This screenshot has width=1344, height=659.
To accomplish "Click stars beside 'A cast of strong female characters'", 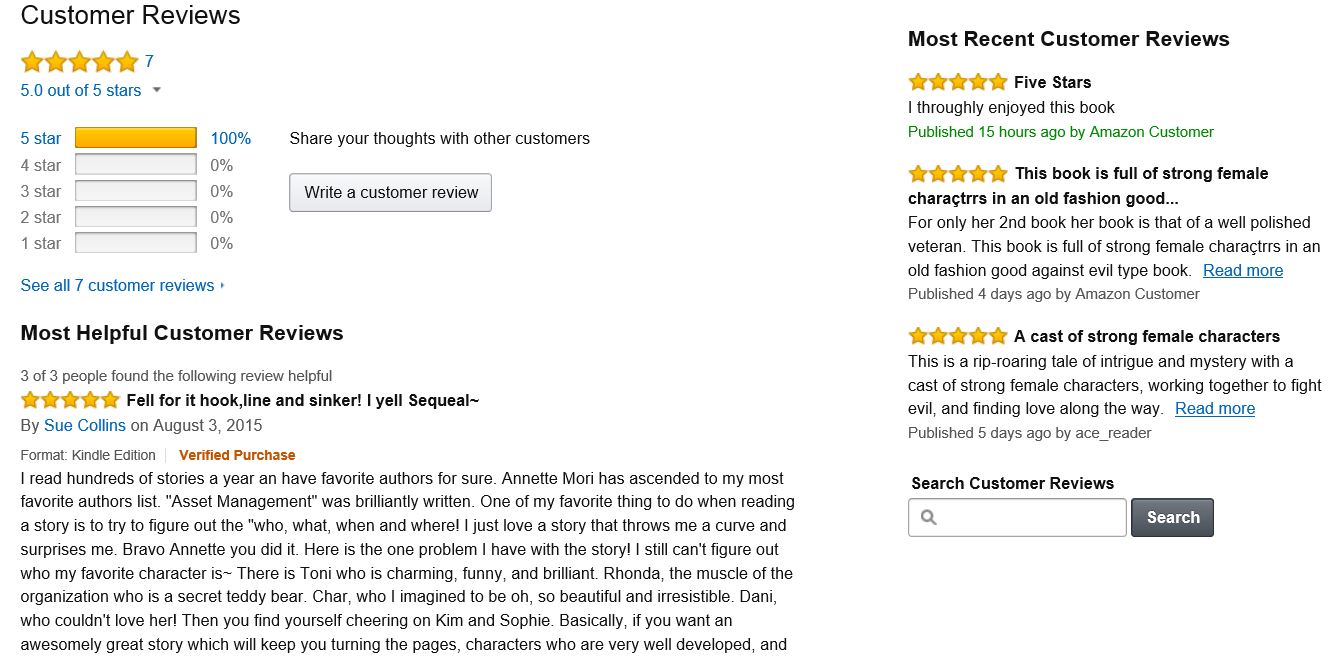I will pyautogui.click(x=957, y=336).
